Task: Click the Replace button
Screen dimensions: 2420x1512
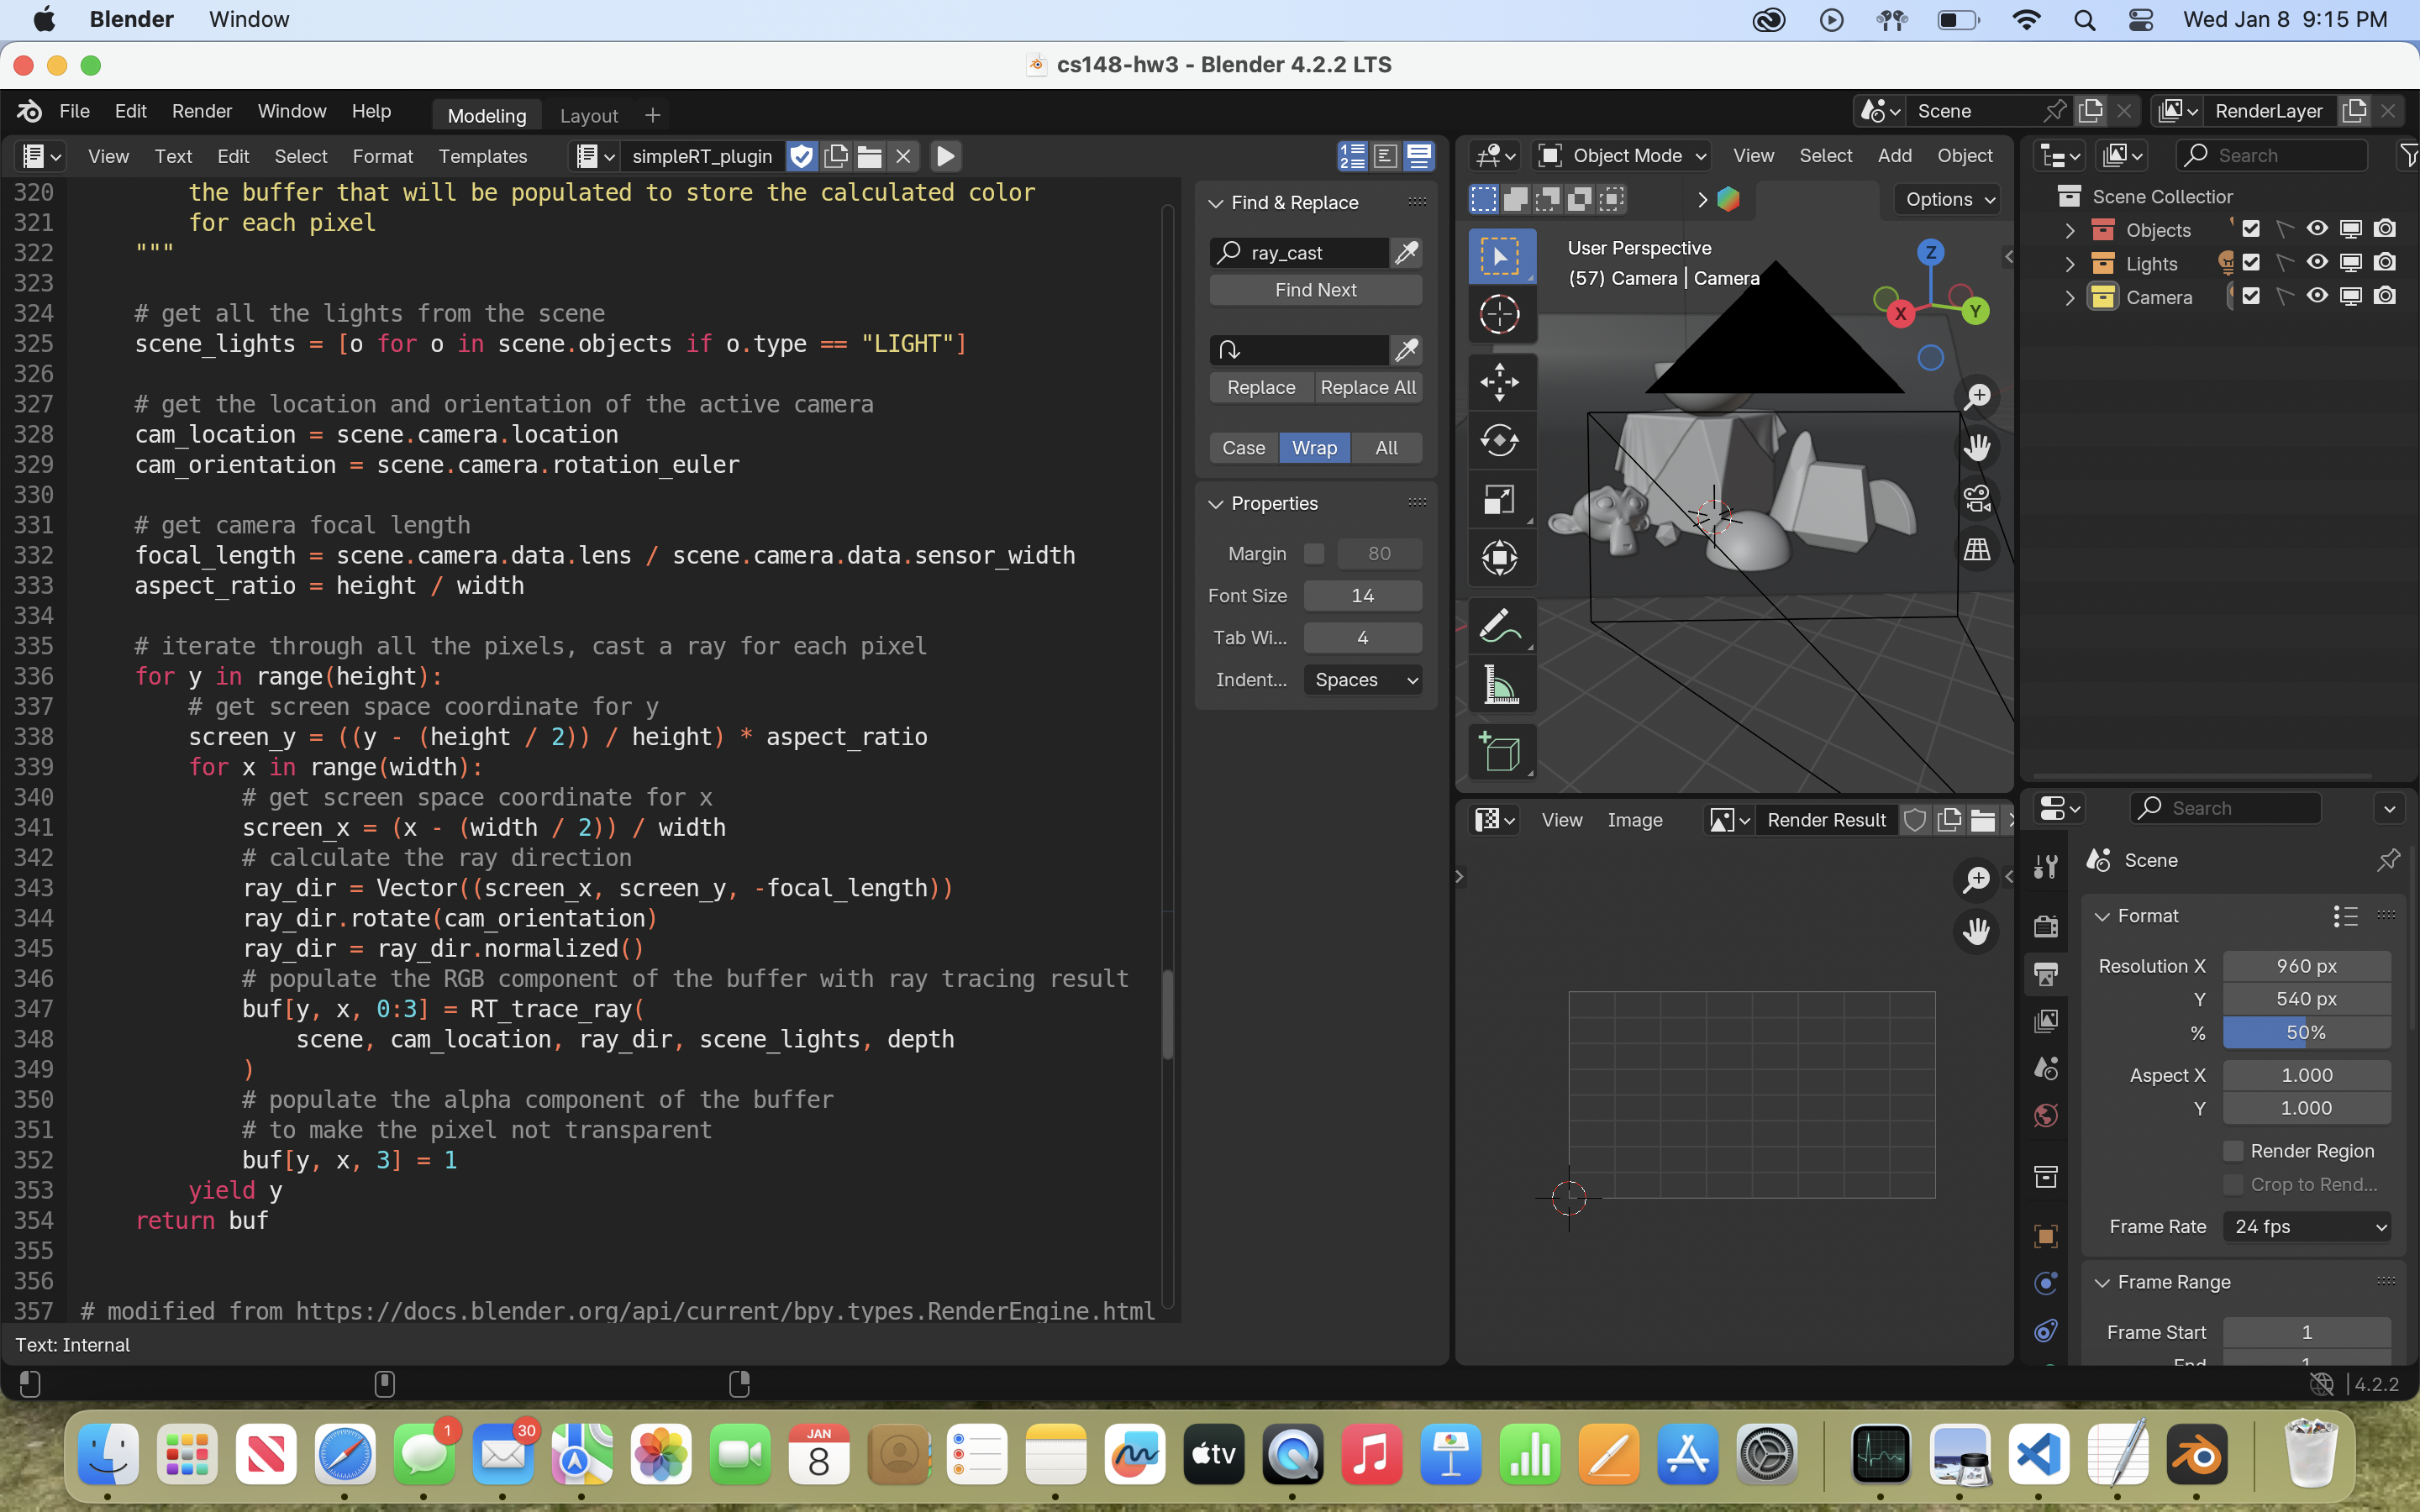Action: click(1261, 388)
